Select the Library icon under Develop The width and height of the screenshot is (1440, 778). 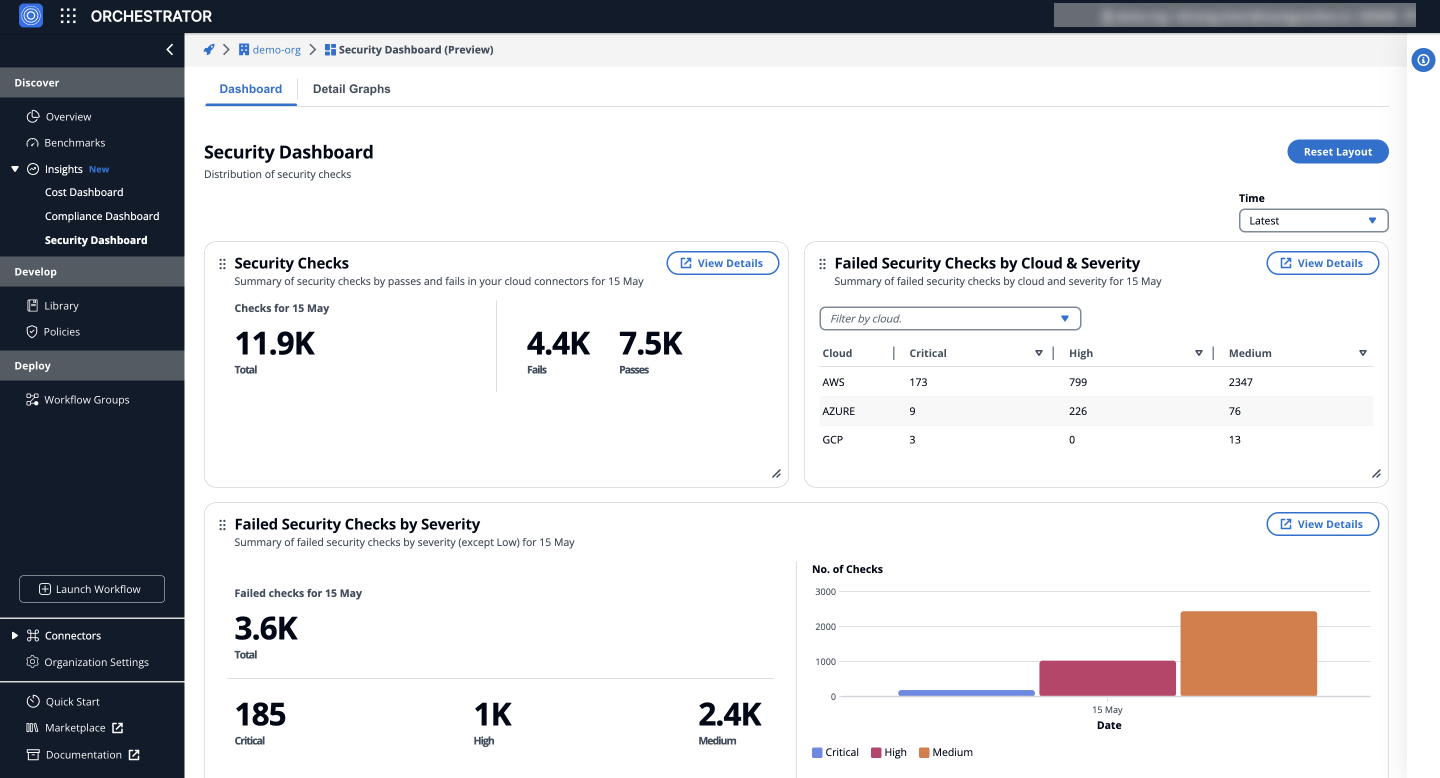pos(31,305)
